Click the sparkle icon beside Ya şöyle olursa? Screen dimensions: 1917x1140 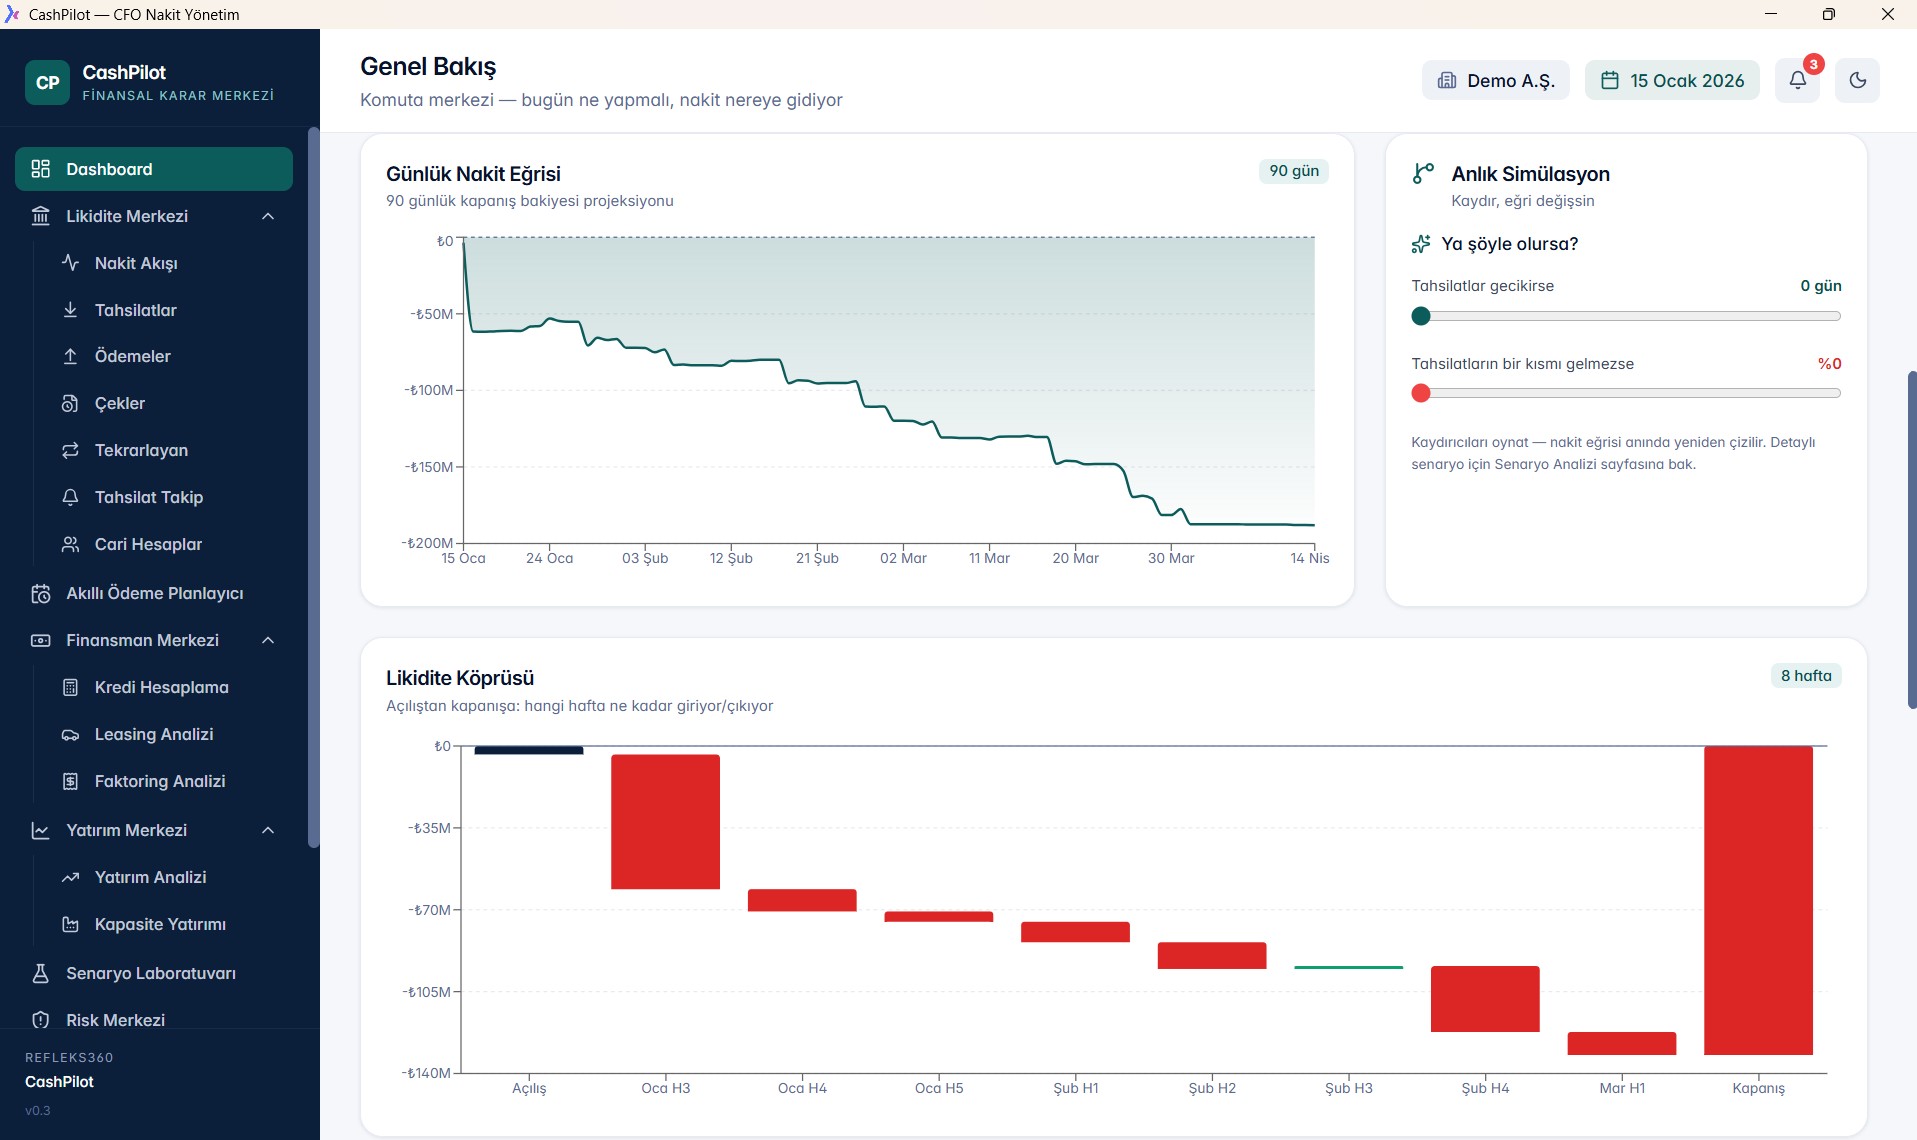pos(1421,244)
